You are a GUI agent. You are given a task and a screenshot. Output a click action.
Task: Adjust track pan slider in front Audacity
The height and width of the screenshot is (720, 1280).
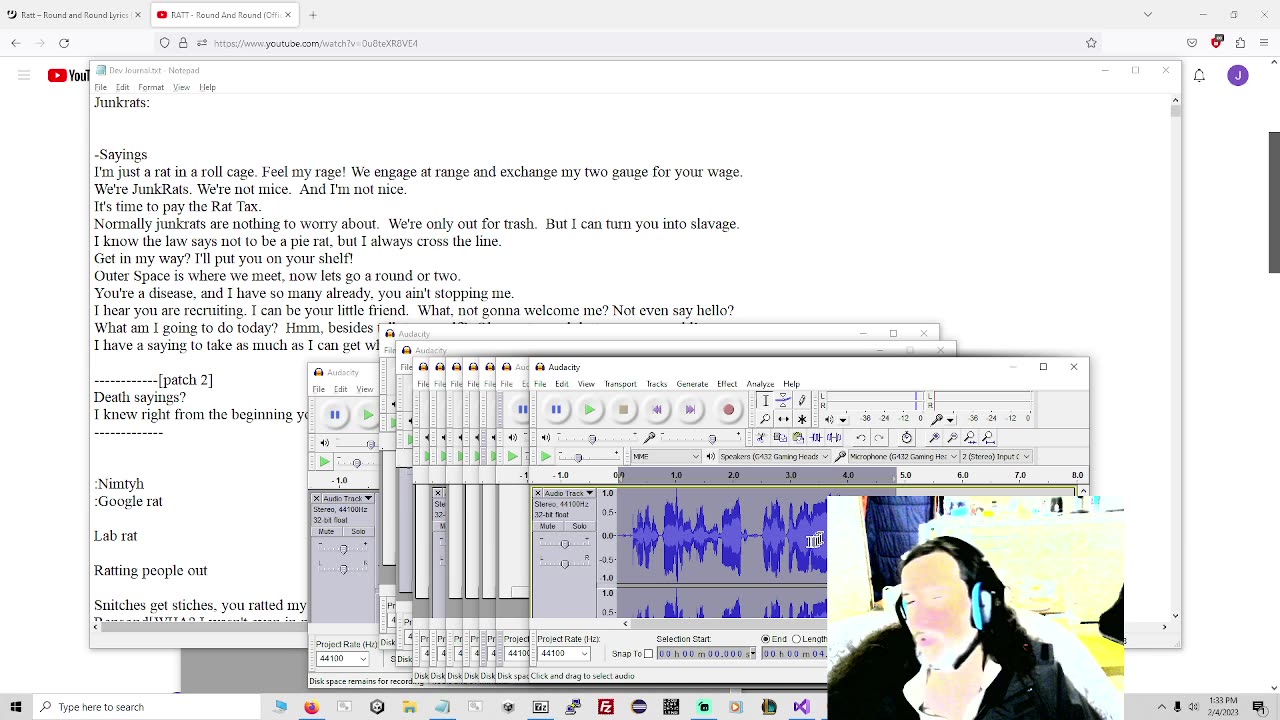coord(564,564)
